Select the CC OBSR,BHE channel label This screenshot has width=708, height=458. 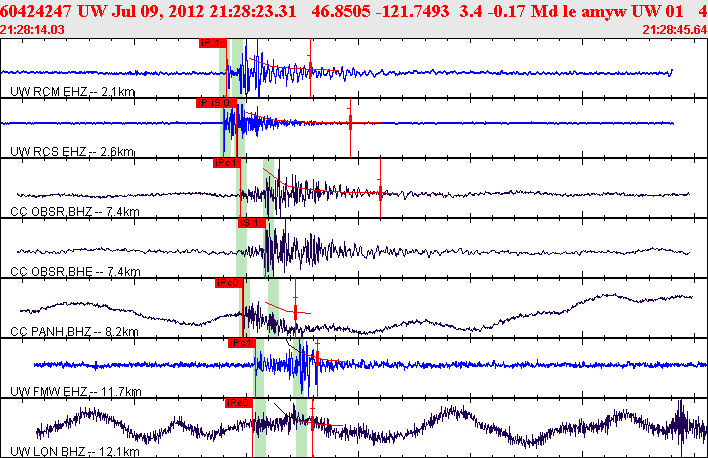51,272
